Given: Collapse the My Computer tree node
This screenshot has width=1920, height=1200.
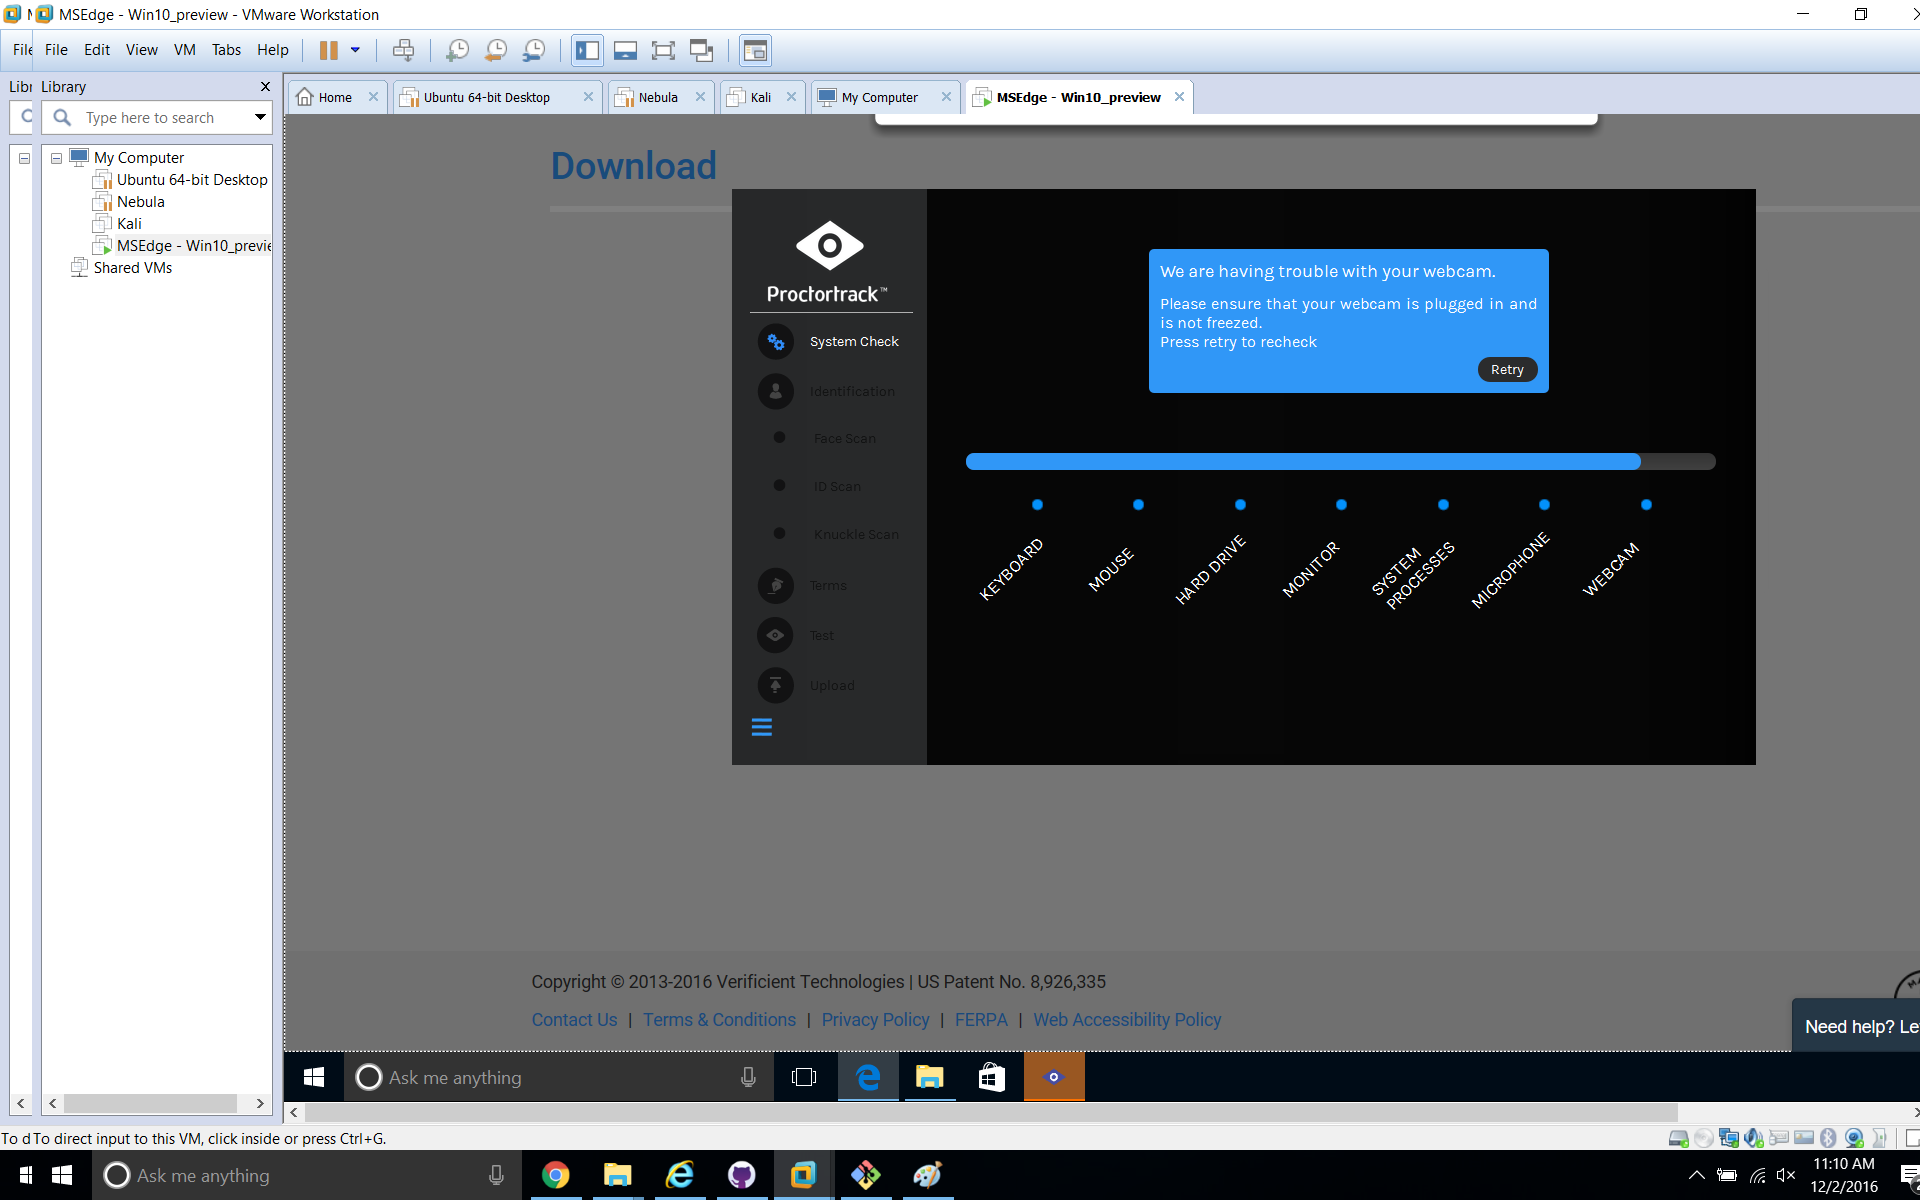Looking at the screenshot, I should [57, 158].
